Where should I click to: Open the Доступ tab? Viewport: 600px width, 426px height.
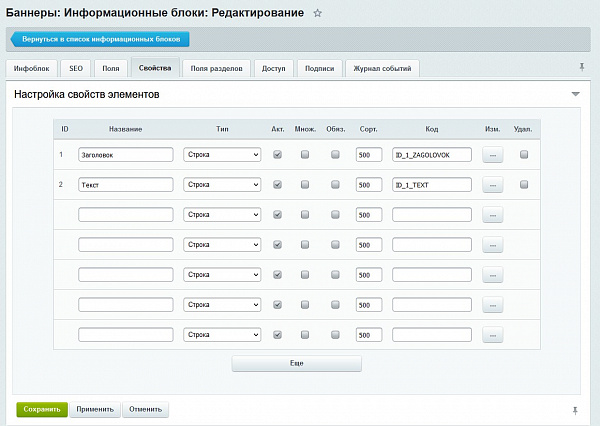coord(274,69)
